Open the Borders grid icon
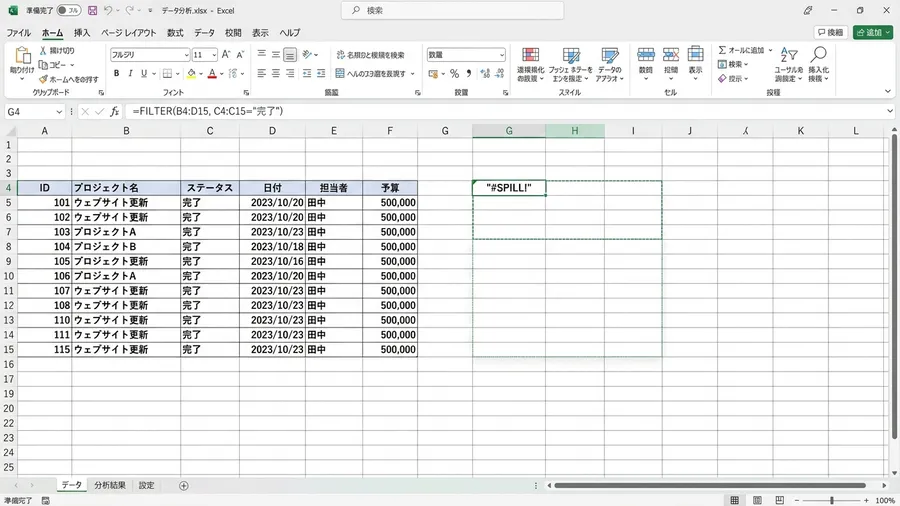 pyautogui.click(x=167, y=73)
